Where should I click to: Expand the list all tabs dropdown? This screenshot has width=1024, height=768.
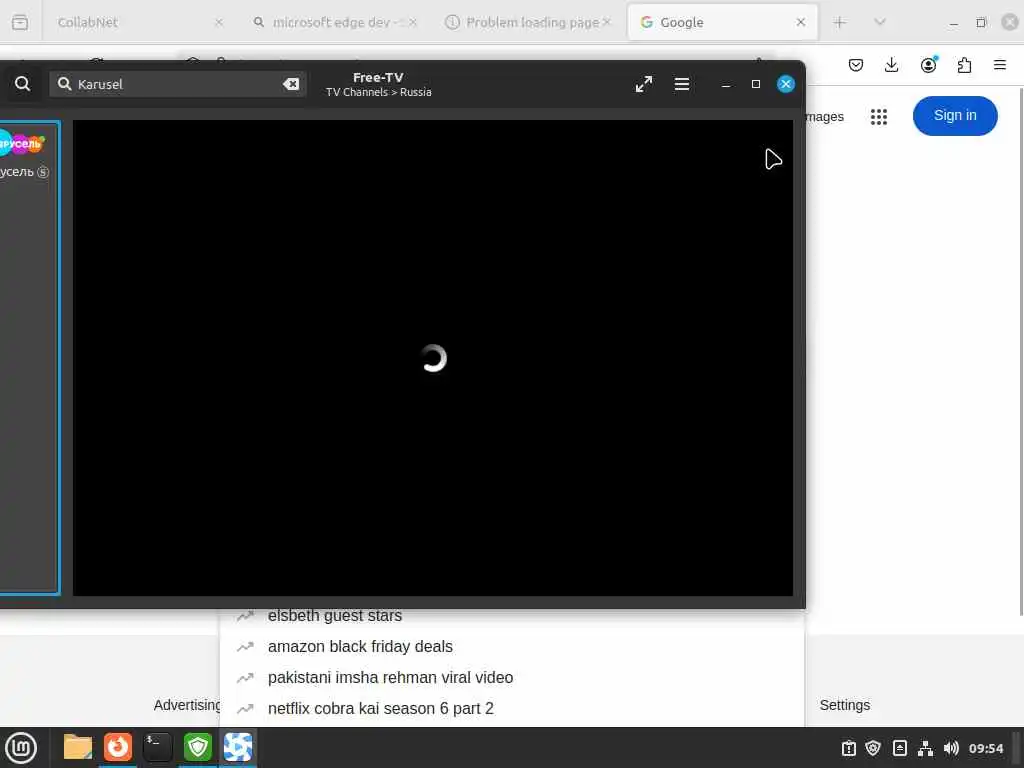880,22
